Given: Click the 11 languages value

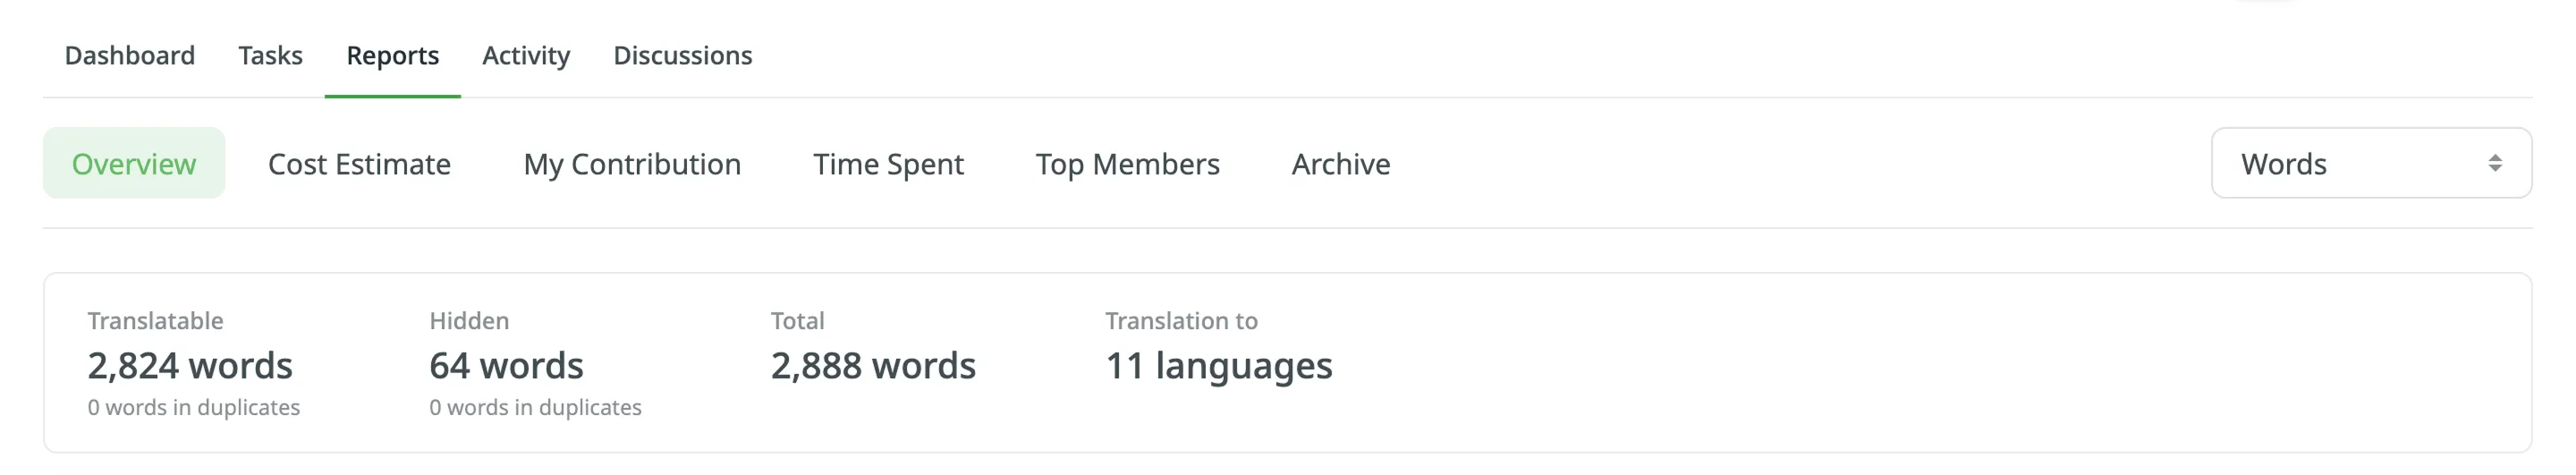Looking at the screenshot, I should coord(1218,366).
